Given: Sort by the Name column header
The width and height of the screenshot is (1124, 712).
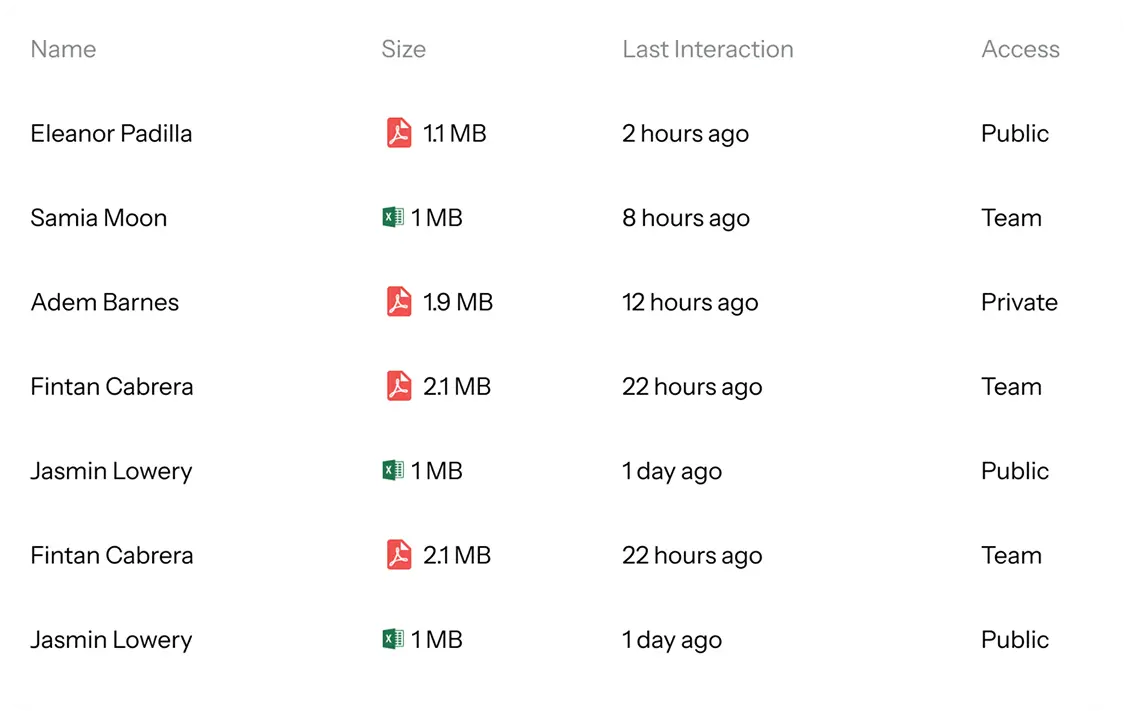Looking at the screenshot, I should pos(63,49).
